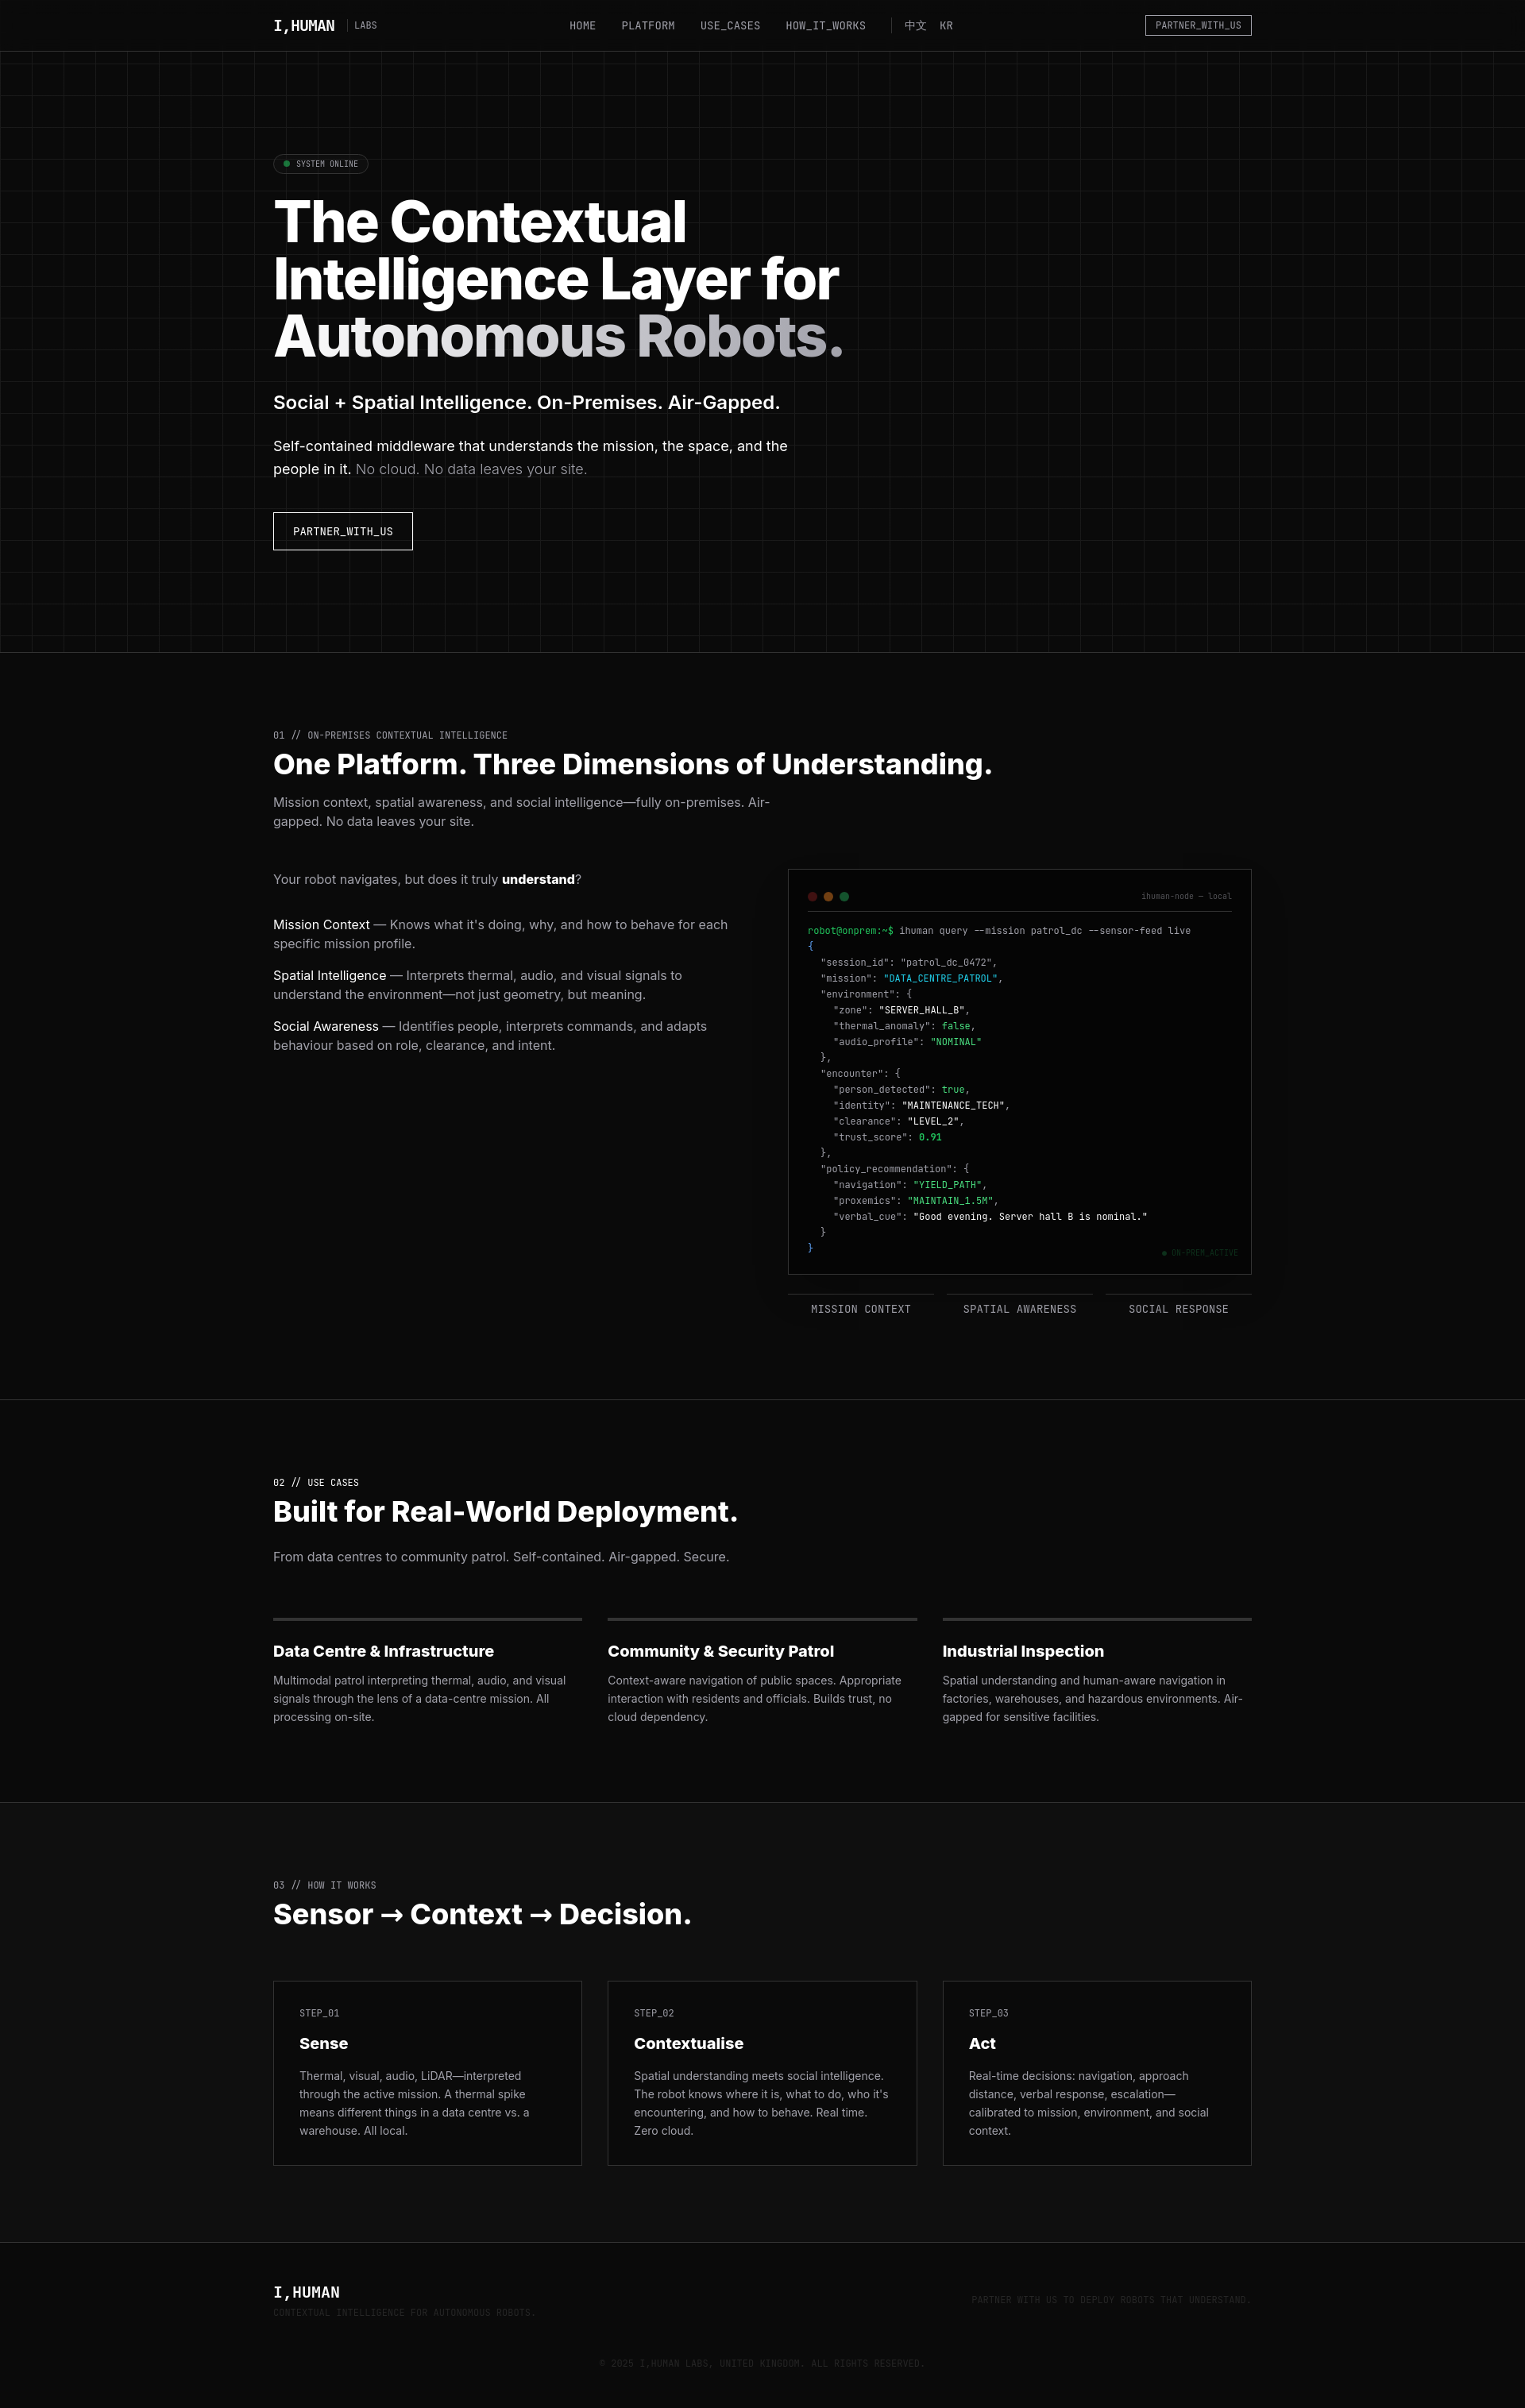Click the orange dot in terminal window
1525x2408 pixels.
(x=828, y=897)
